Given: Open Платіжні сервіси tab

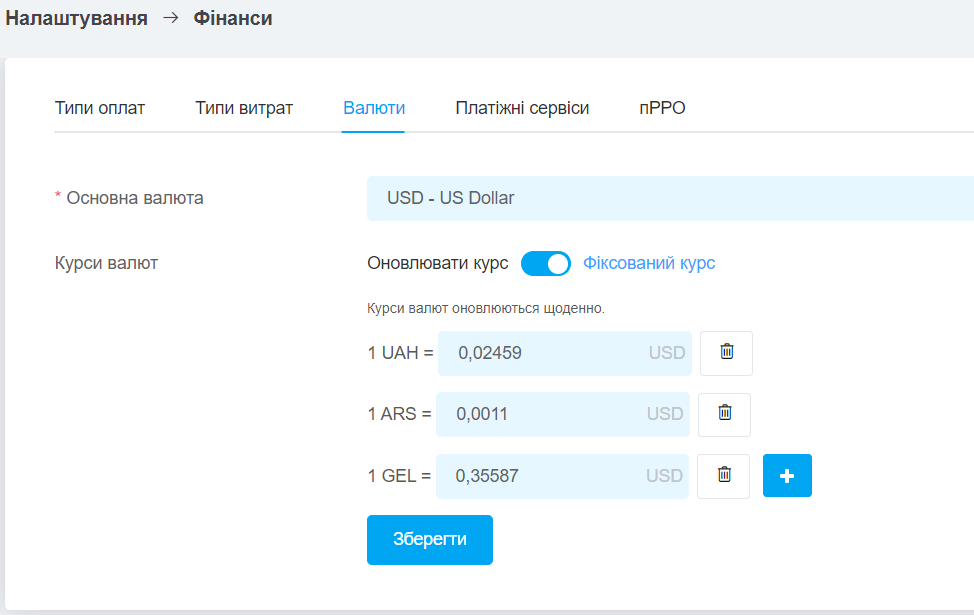Looking at the screenshot, I should point(522,108).
